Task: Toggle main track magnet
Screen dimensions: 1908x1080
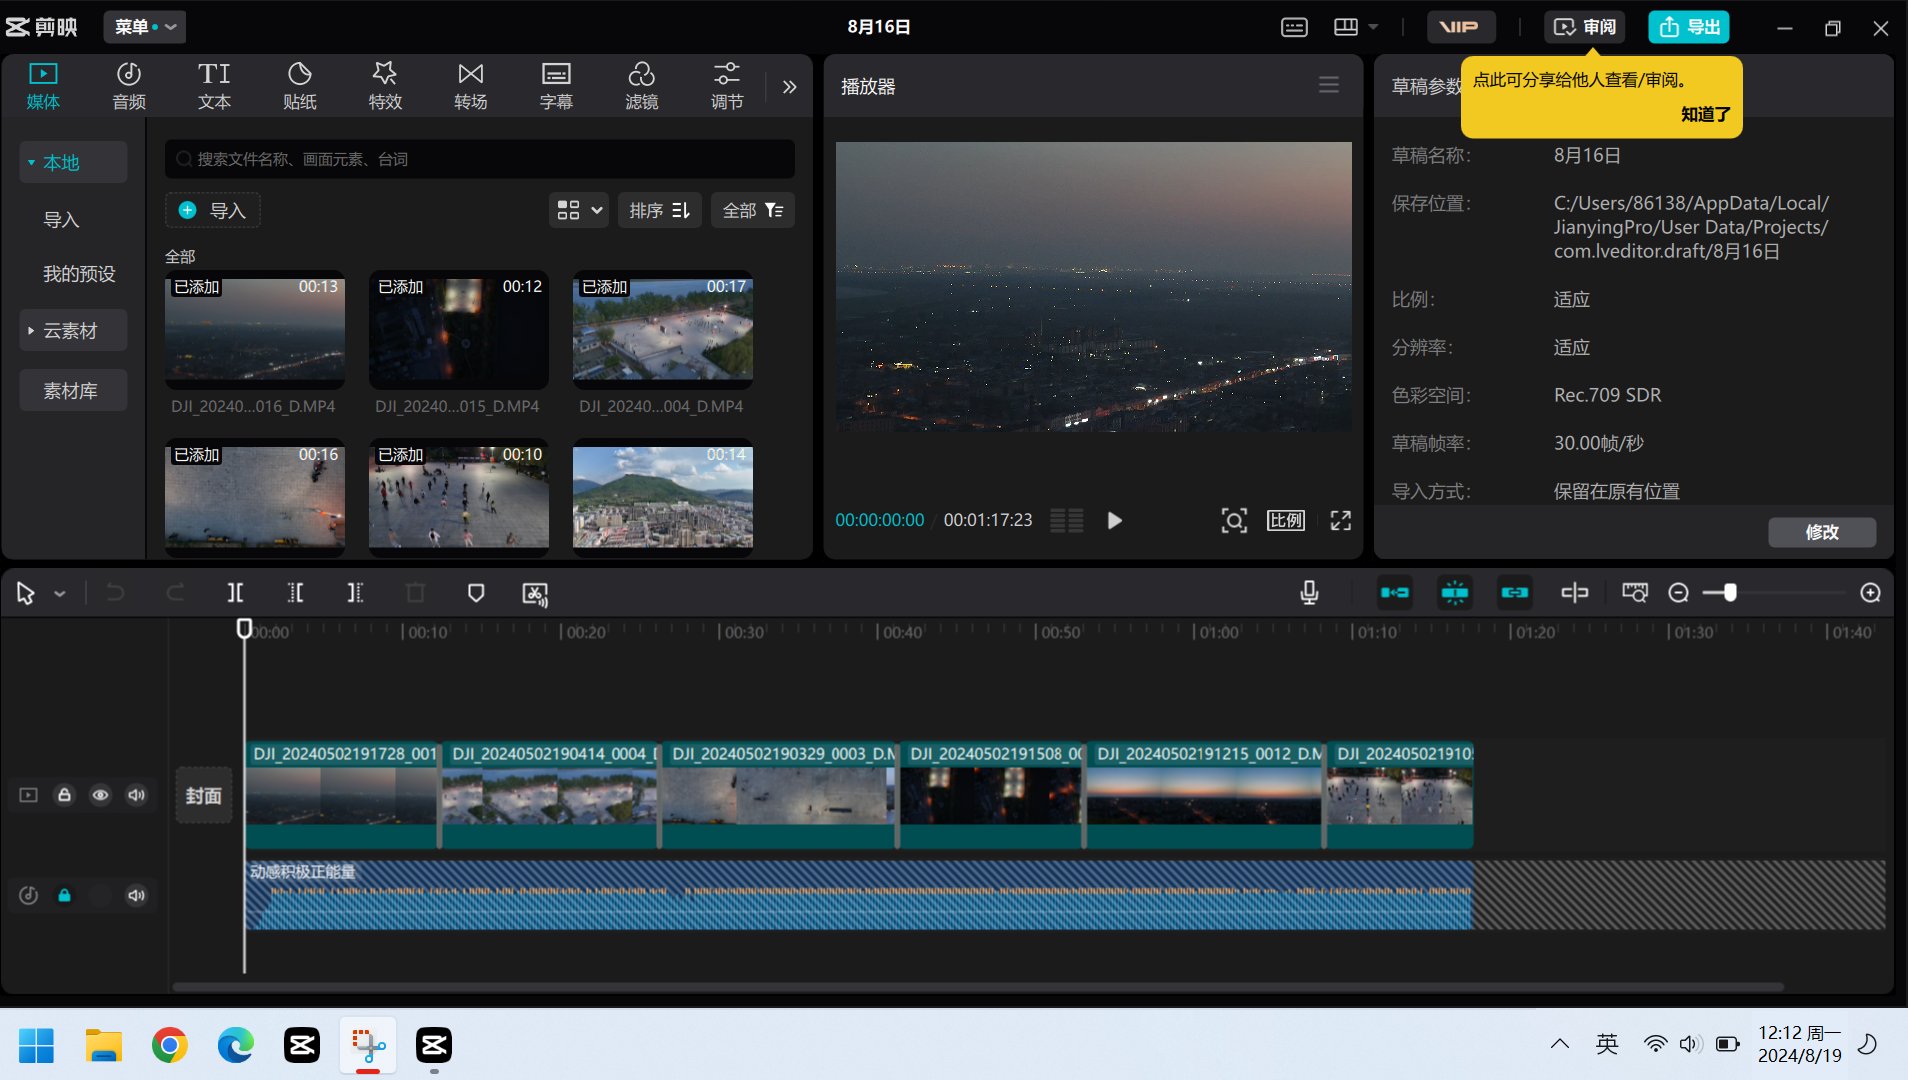Action: [x=1395, y=593]
